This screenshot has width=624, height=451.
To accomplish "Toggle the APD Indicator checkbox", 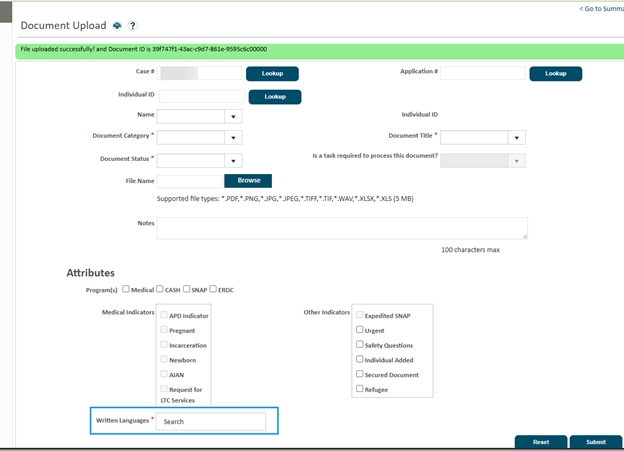I will (164, 315).
